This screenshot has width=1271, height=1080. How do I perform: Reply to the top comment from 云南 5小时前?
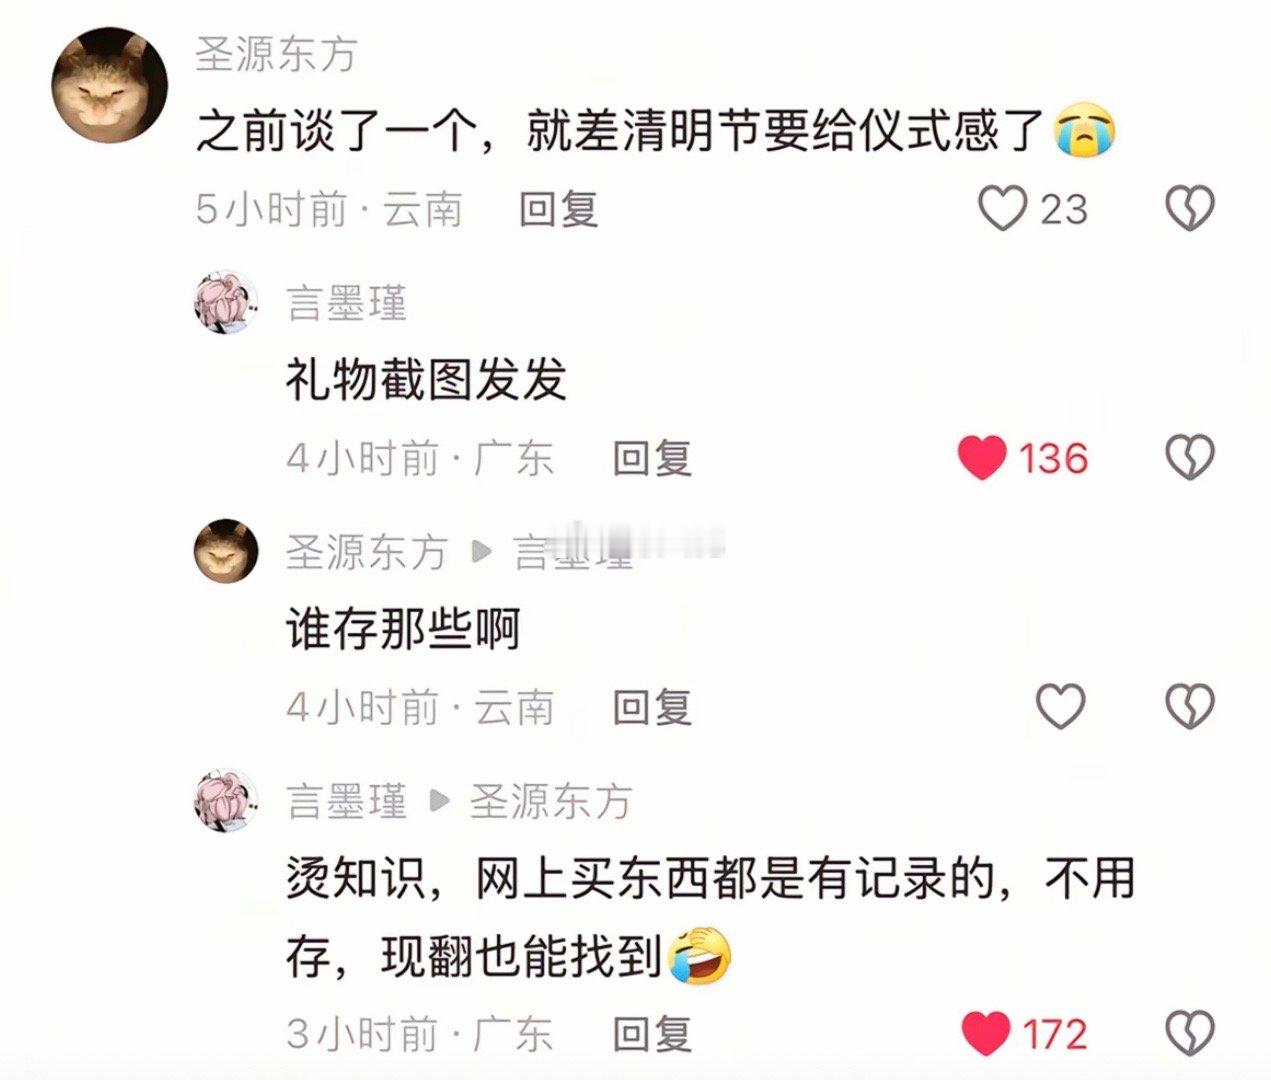click(558, 209)
